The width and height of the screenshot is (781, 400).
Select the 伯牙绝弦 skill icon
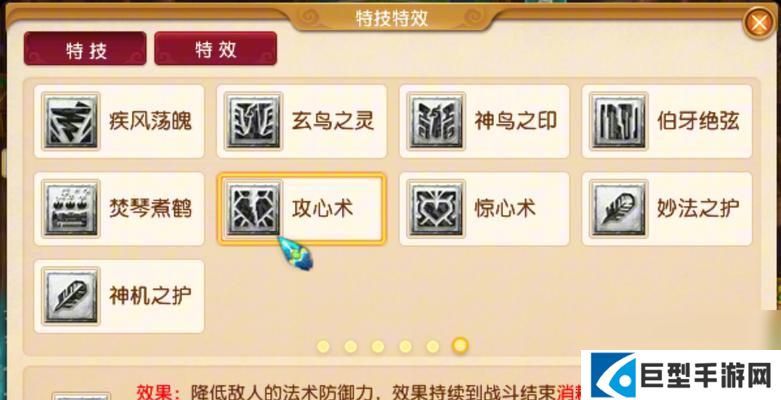(619, 121)
